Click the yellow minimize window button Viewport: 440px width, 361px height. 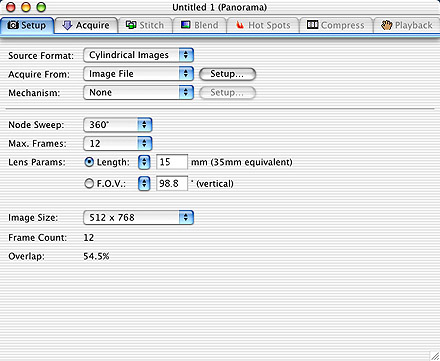pyautogui.click(x=26, y=7)
